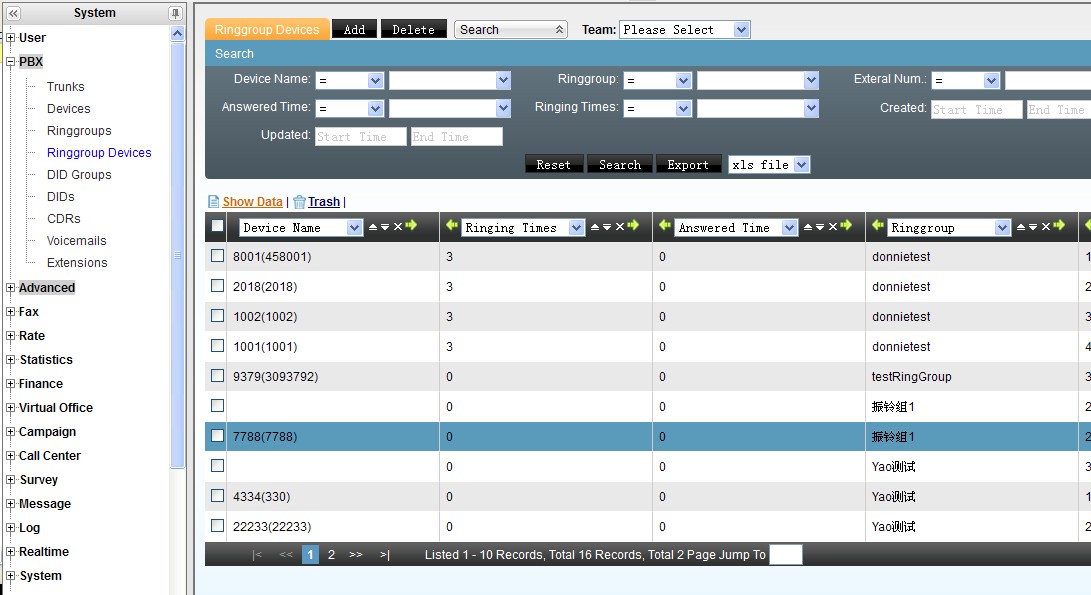This screenshot has width=1091, height=595.
Task: Expand the Call Center tree node
Action: point(10,456)
